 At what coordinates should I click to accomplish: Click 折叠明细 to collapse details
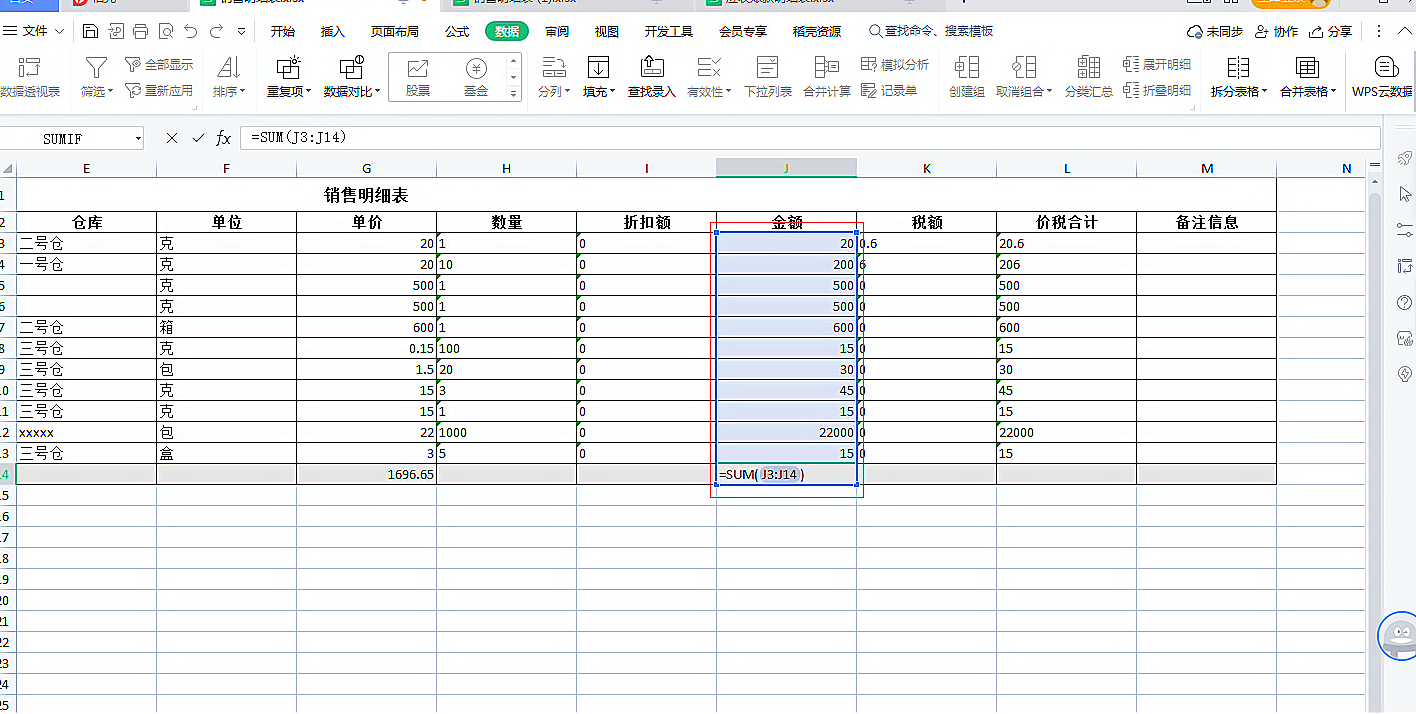click(1157, 90)
